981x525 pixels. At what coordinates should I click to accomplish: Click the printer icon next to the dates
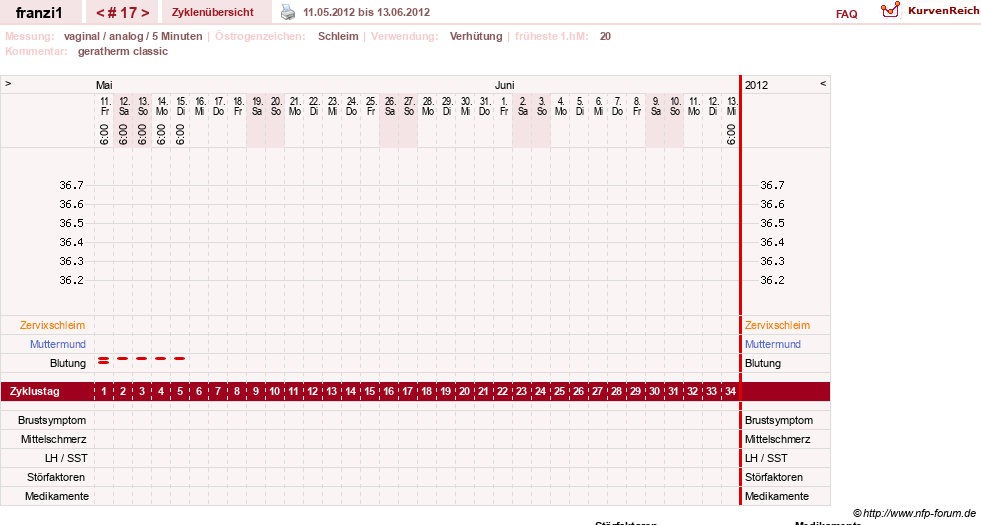click(287, 12)
